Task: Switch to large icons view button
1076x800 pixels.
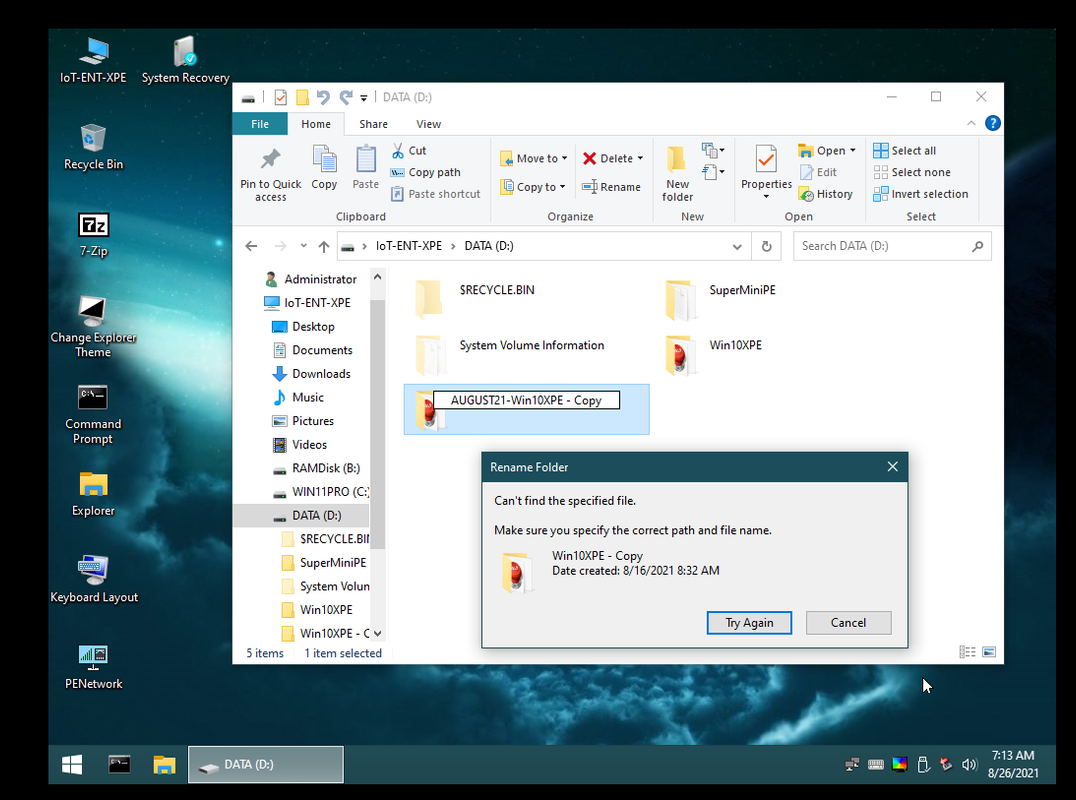Action: pyautogui.click(x=989, y=652)
